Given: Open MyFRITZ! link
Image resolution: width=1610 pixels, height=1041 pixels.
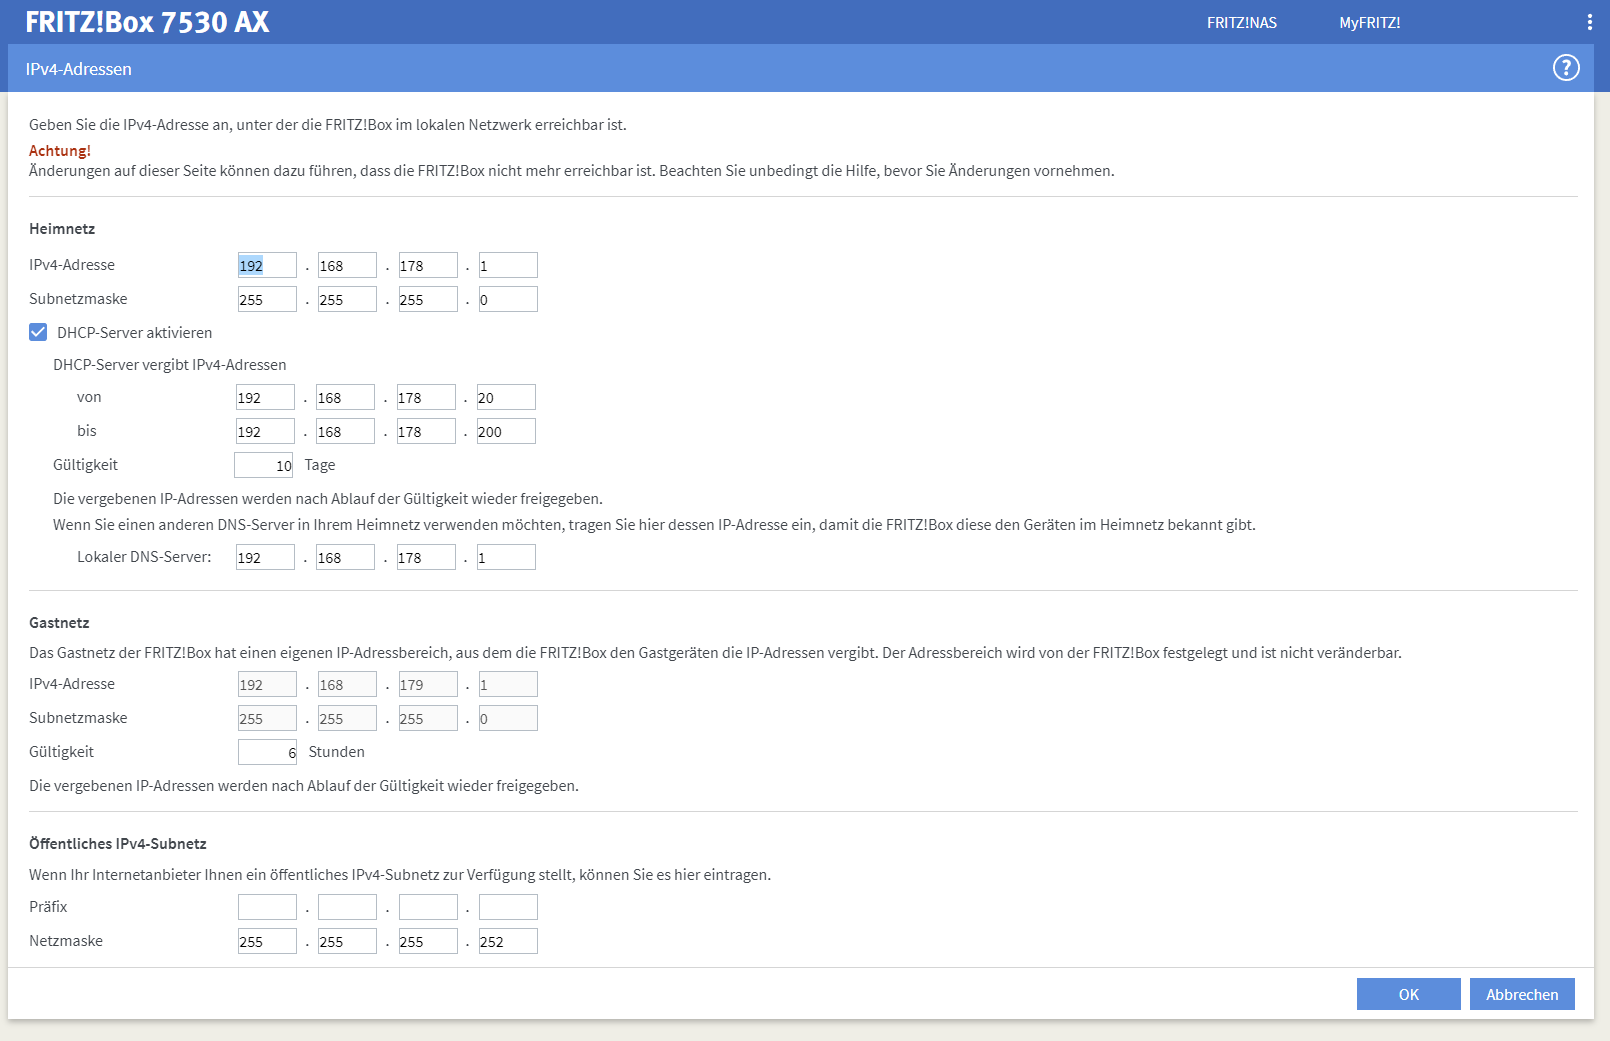Looking at the screenshot, I should tap(1370, 23).
